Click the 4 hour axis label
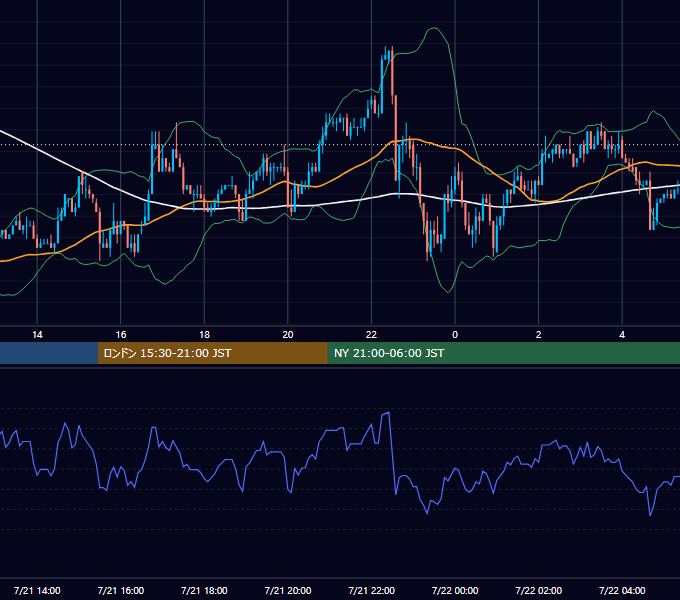 (x=622, y=335)
